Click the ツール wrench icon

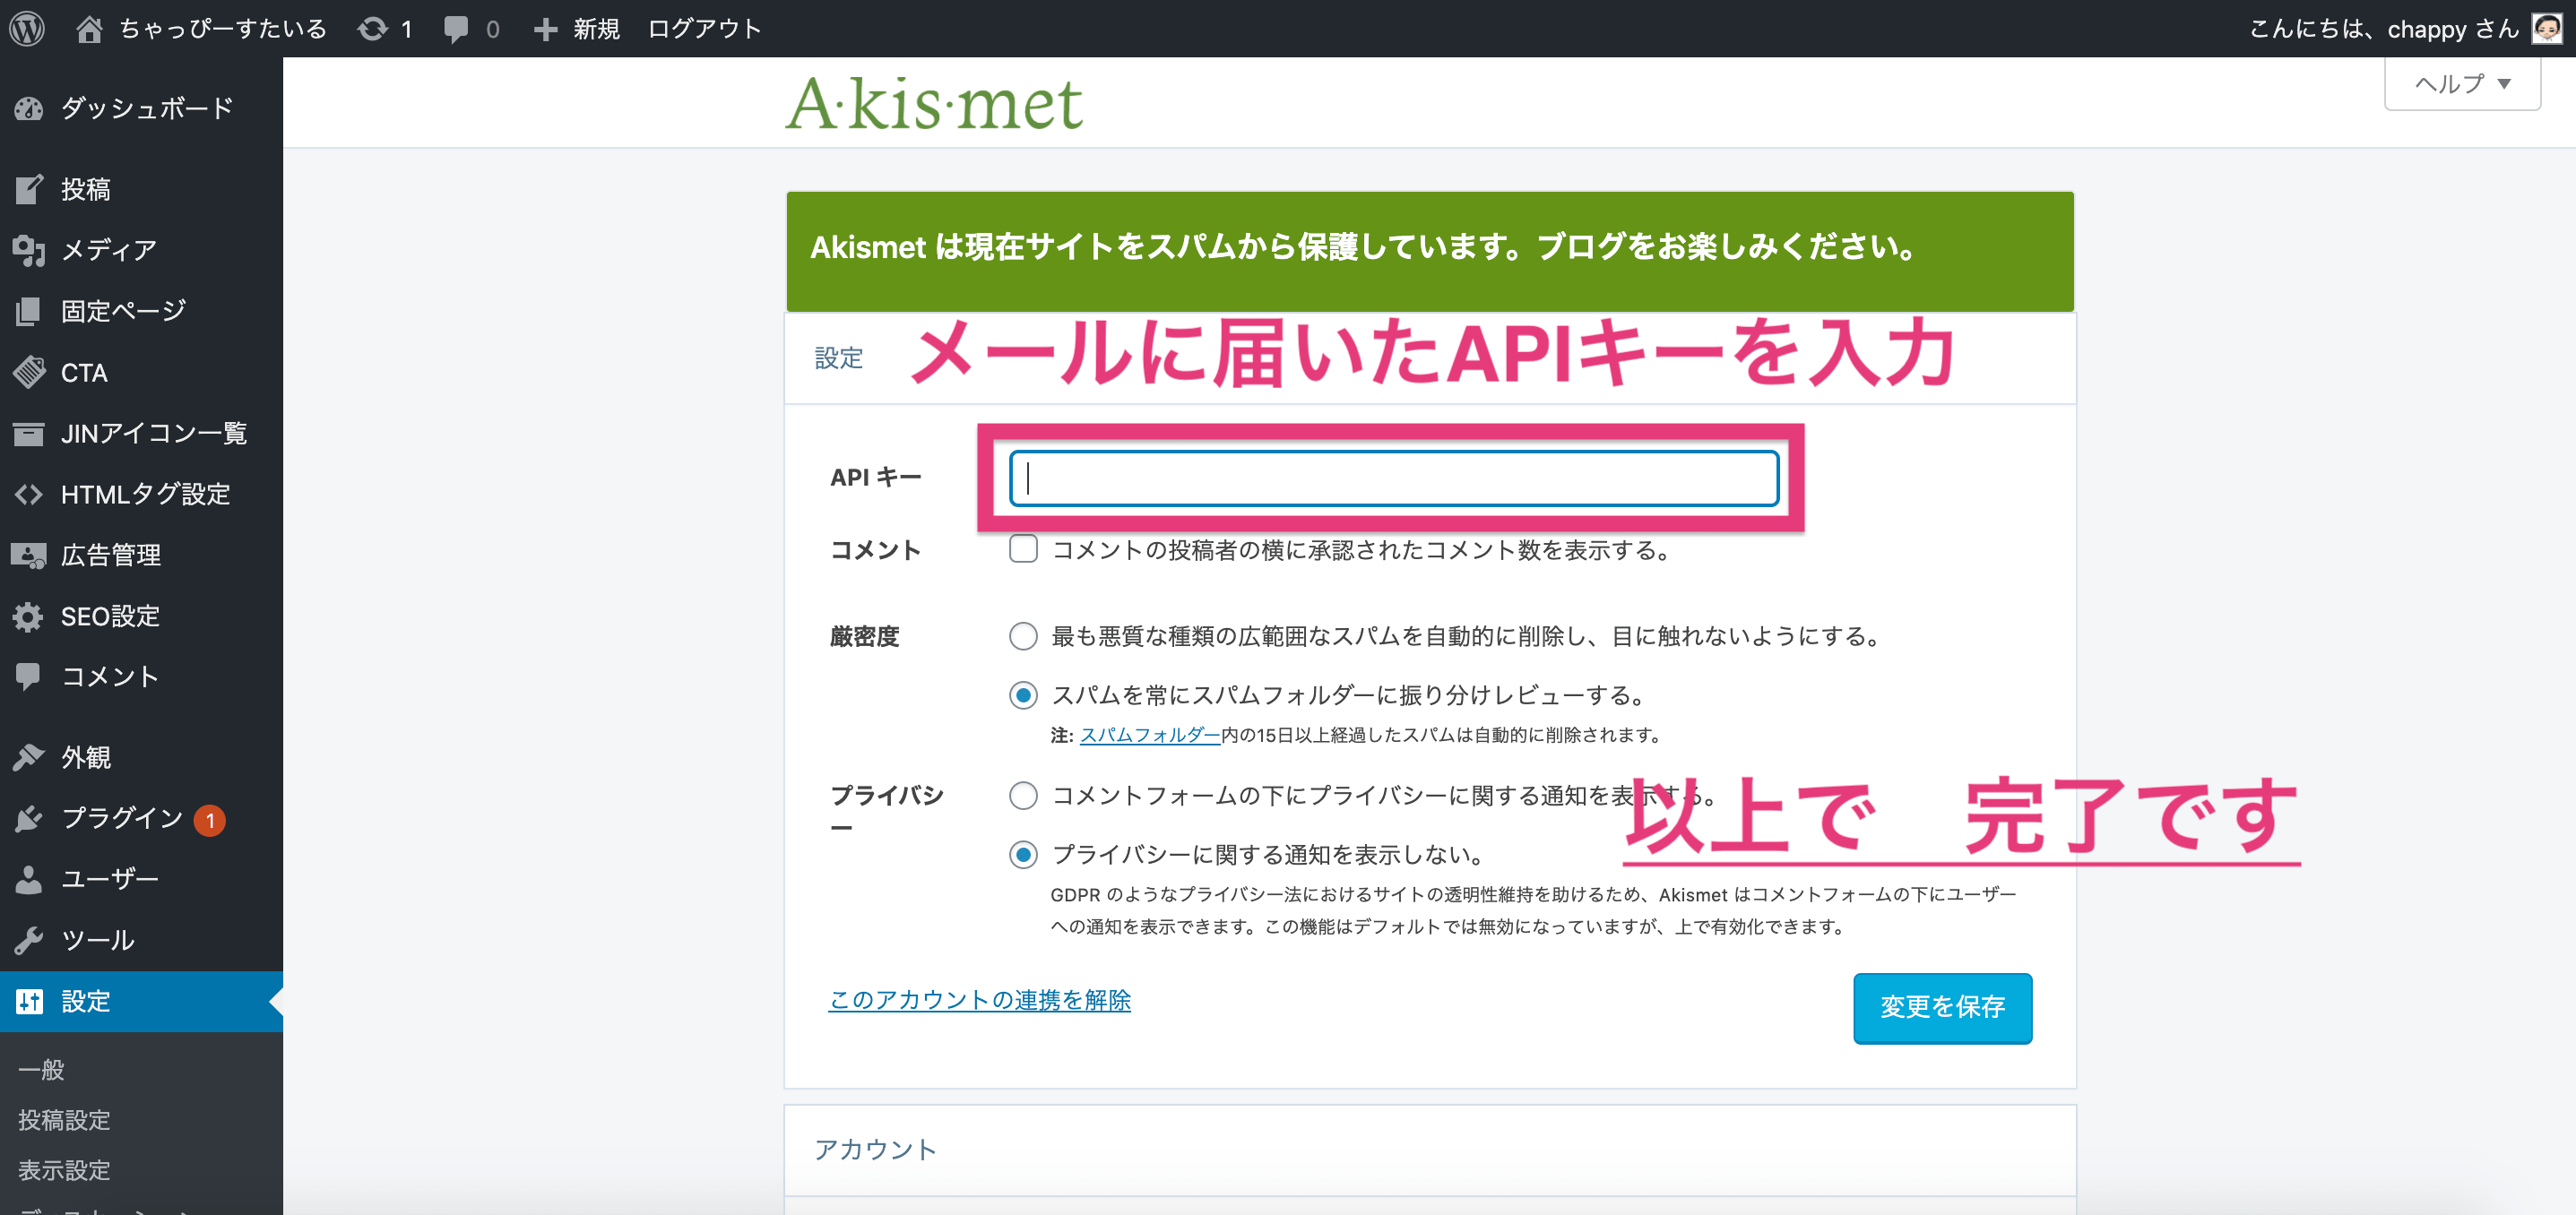point(29,940)
